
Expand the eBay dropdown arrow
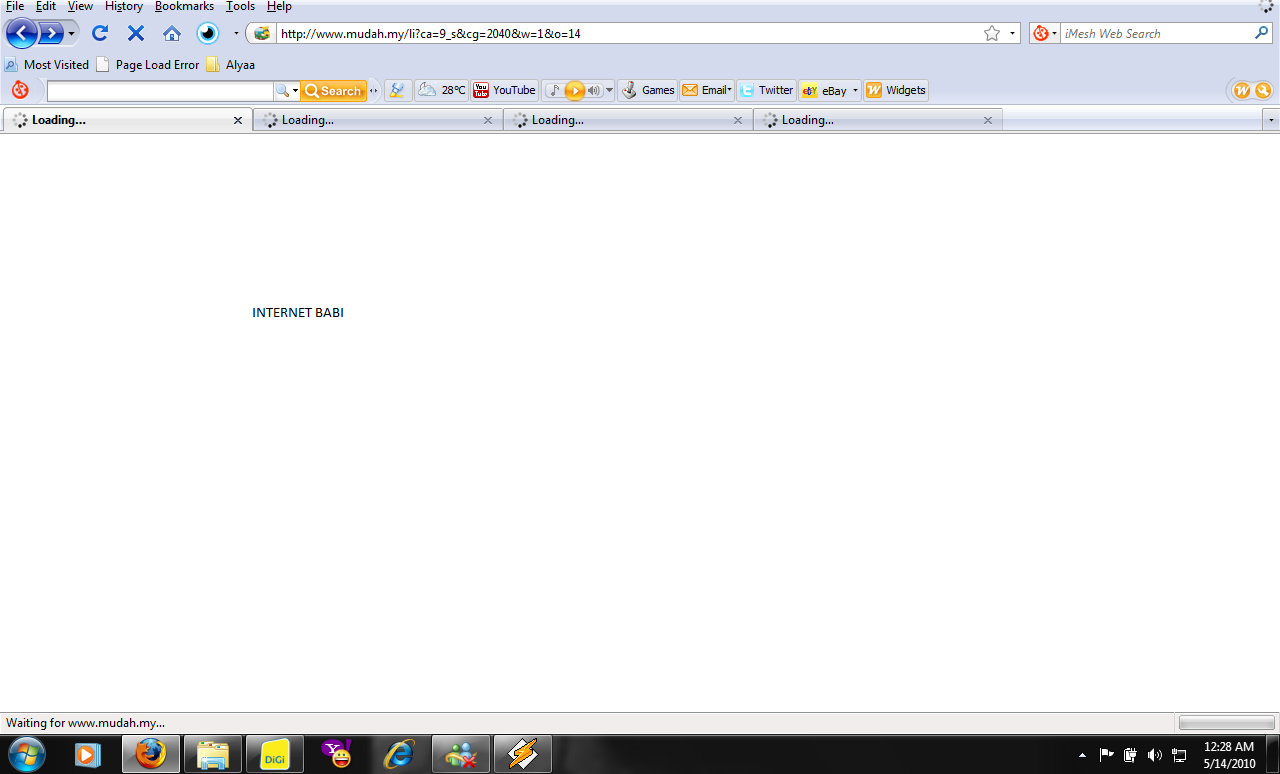pos(855,91)
